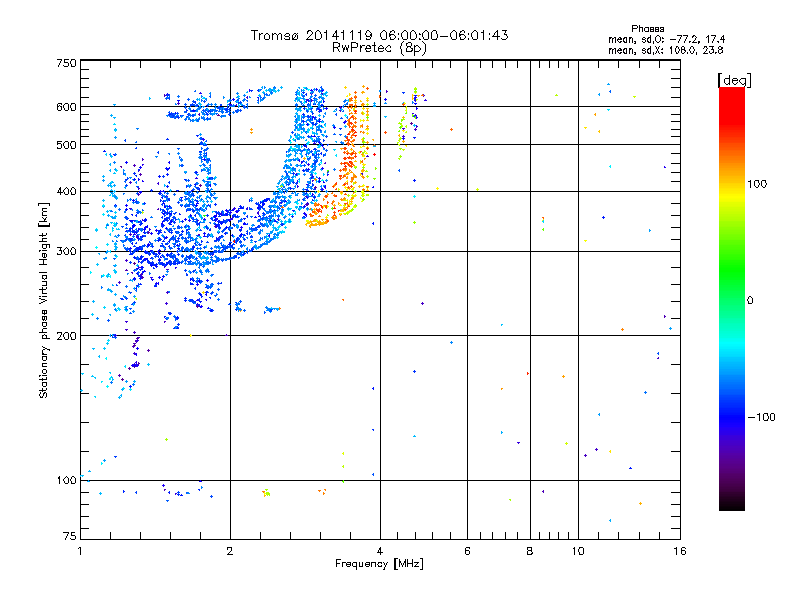Select the 'mean, sd,O: -77.2, 17.4' line
Screen dimensions: 800x600
[666, 39]
